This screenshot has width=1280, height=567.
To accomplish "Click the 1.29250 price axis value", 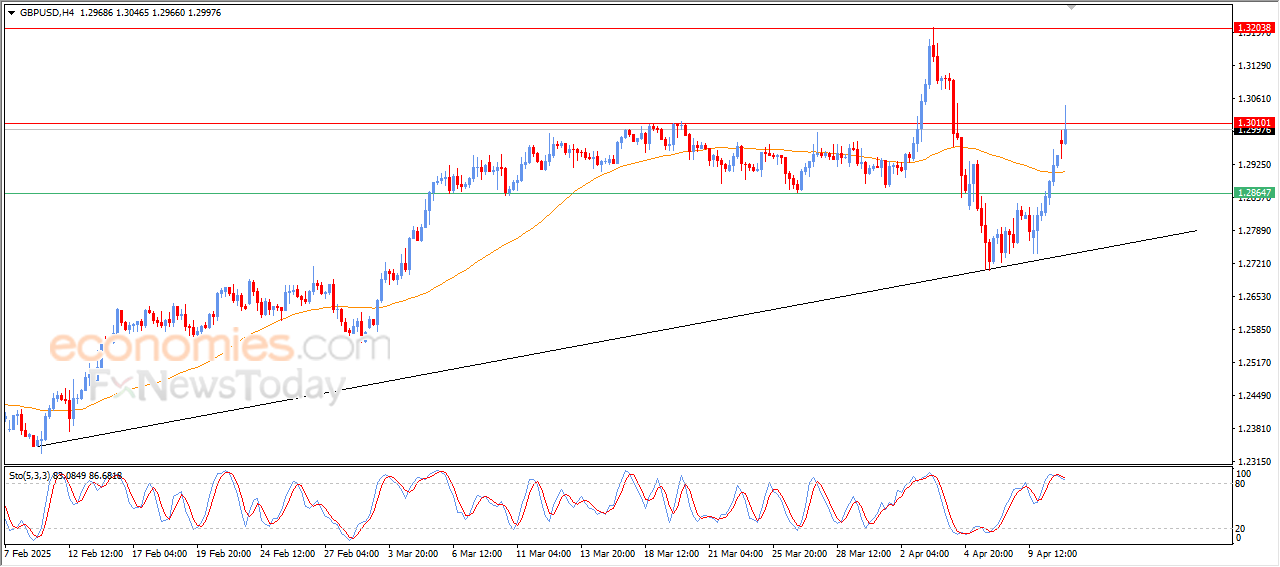I will click(x=1254, y=164).
